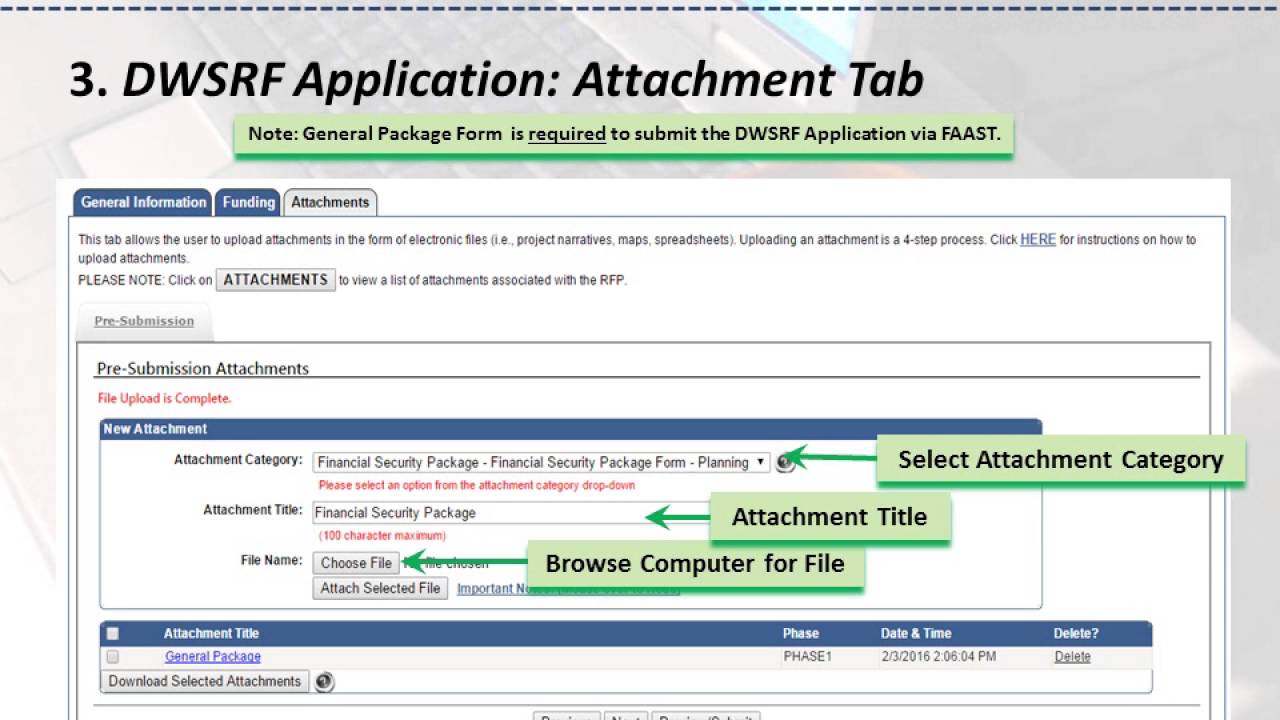Image resolution: width=1280 pixels, height=720 pixels.
Task: Click the PHASE1 cell
Action: click(807, 657)
